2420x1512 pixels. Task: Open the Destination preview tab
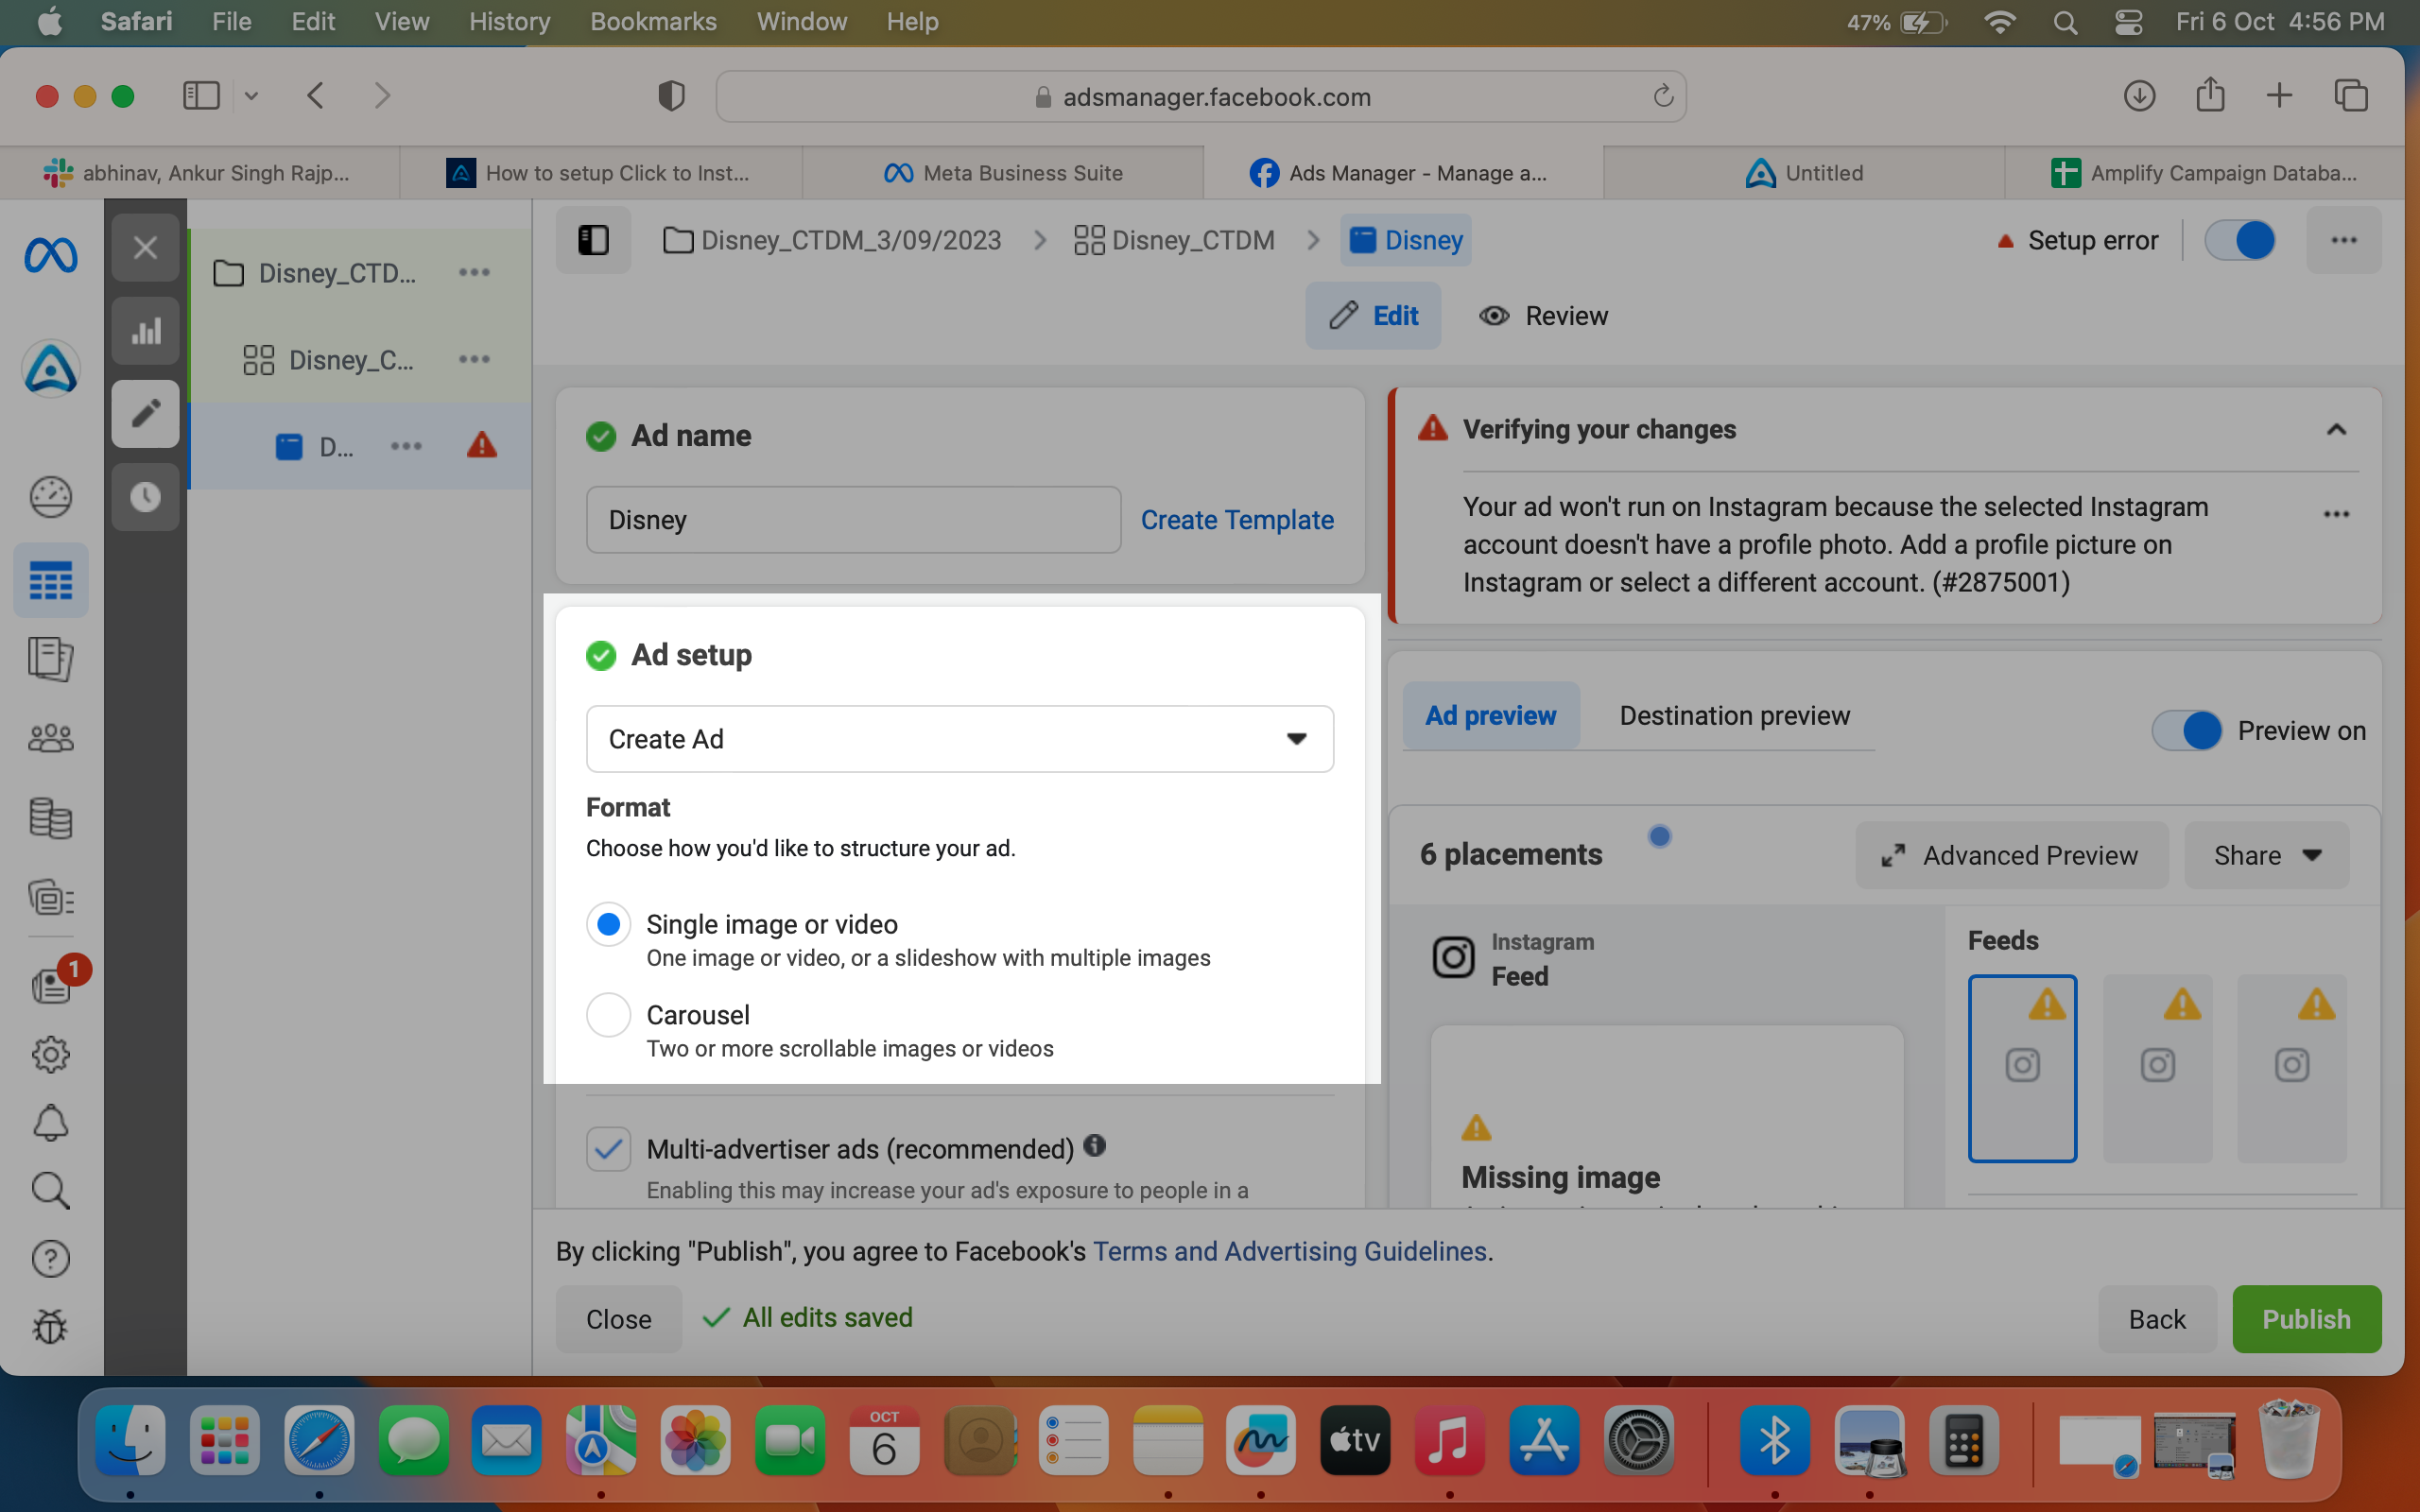(1735, 716)
